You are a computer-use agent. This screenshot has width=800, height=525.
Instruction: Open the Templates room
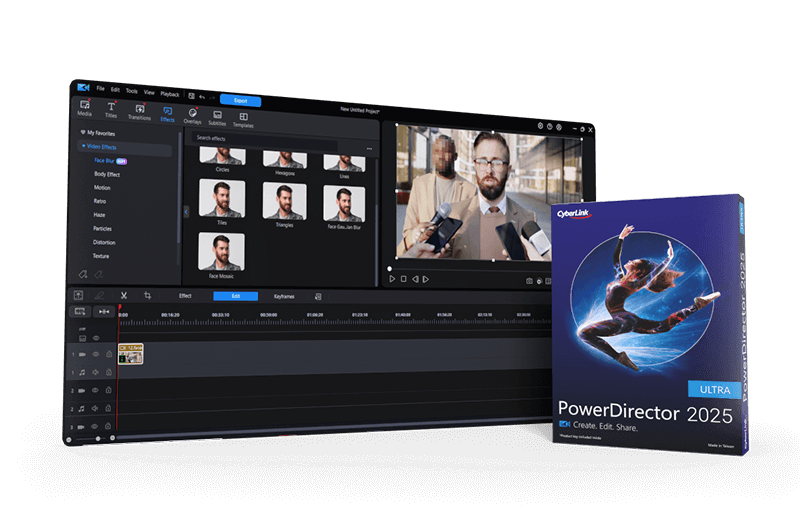coord(243,120)
